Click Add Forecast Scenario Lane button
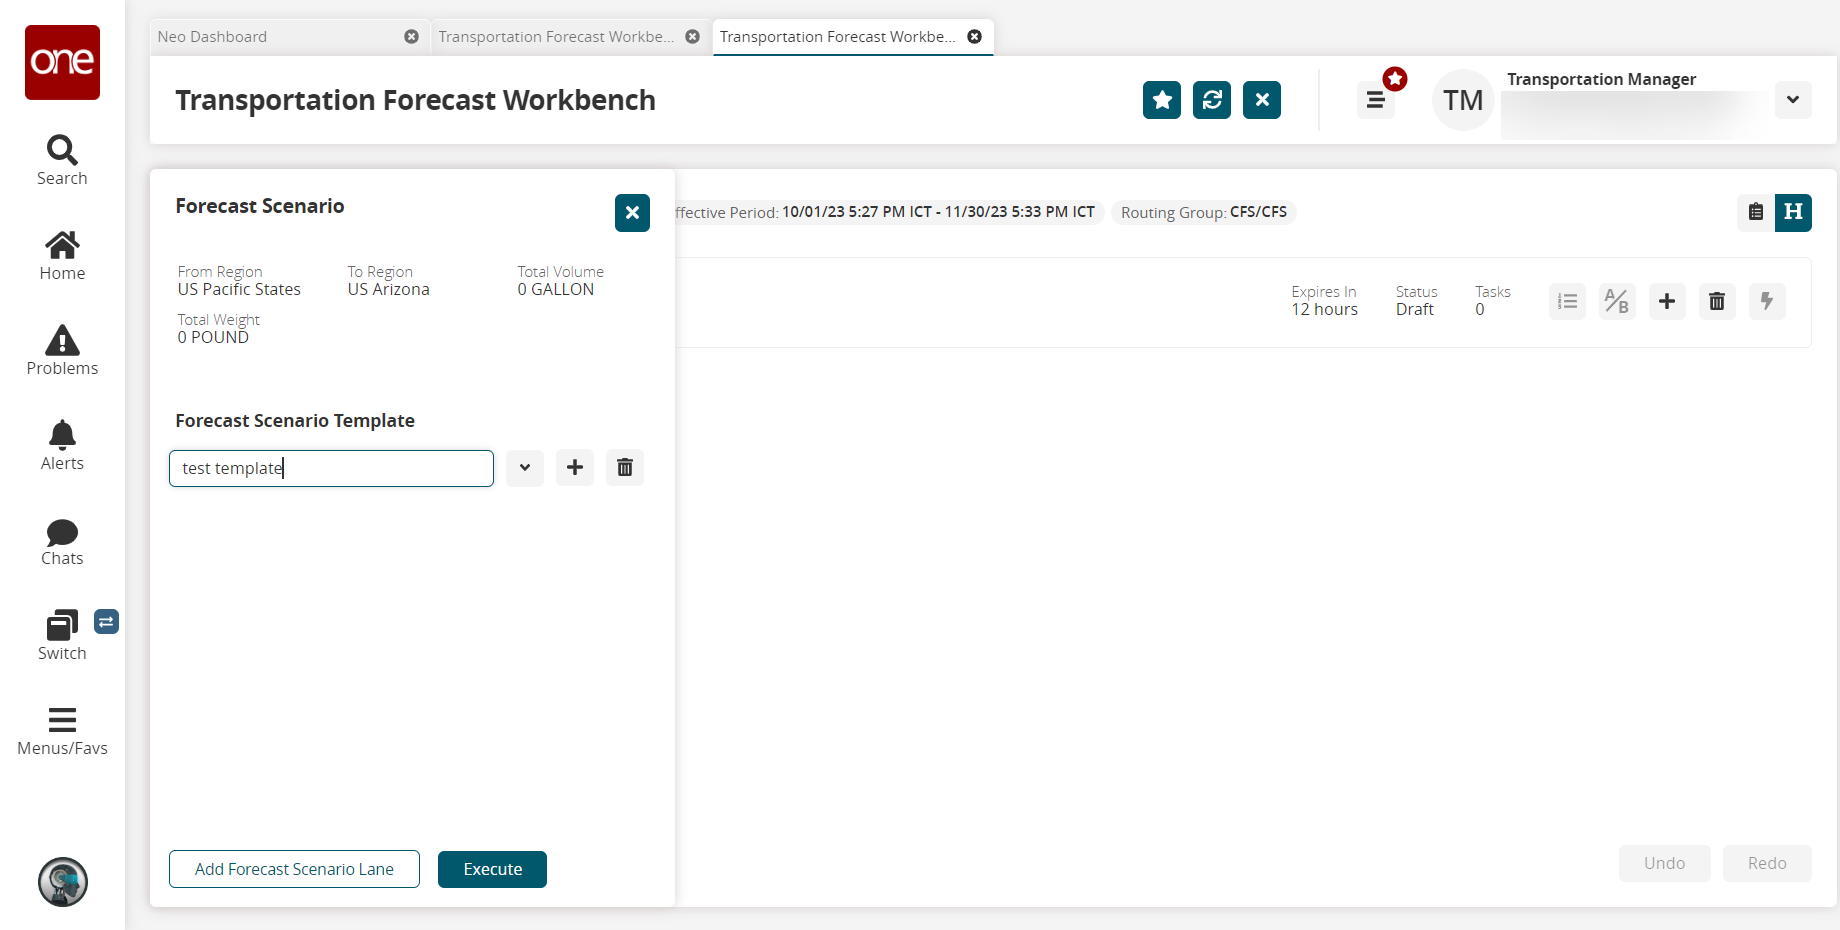 (x=294, y=869)
